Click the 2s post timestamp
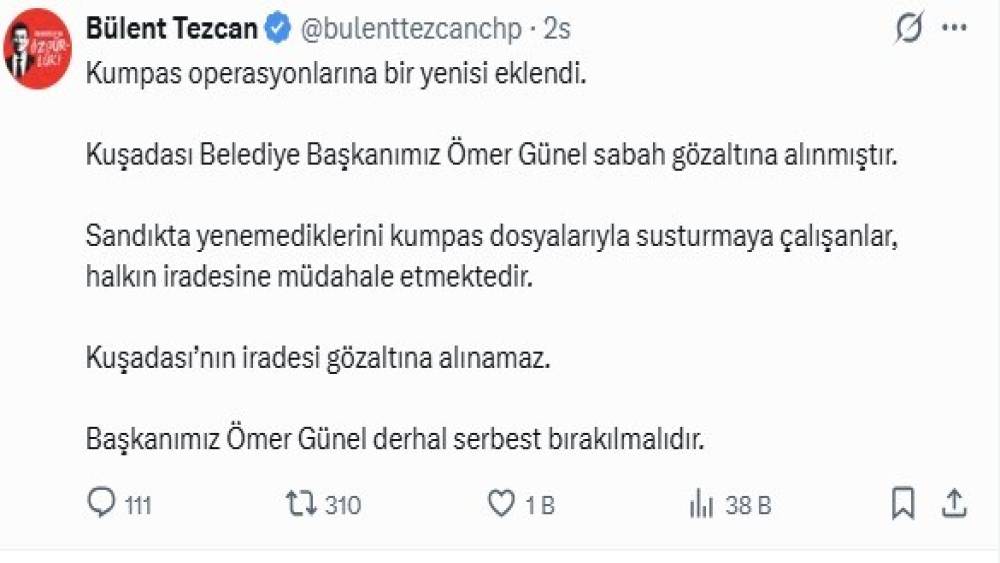 557,29
